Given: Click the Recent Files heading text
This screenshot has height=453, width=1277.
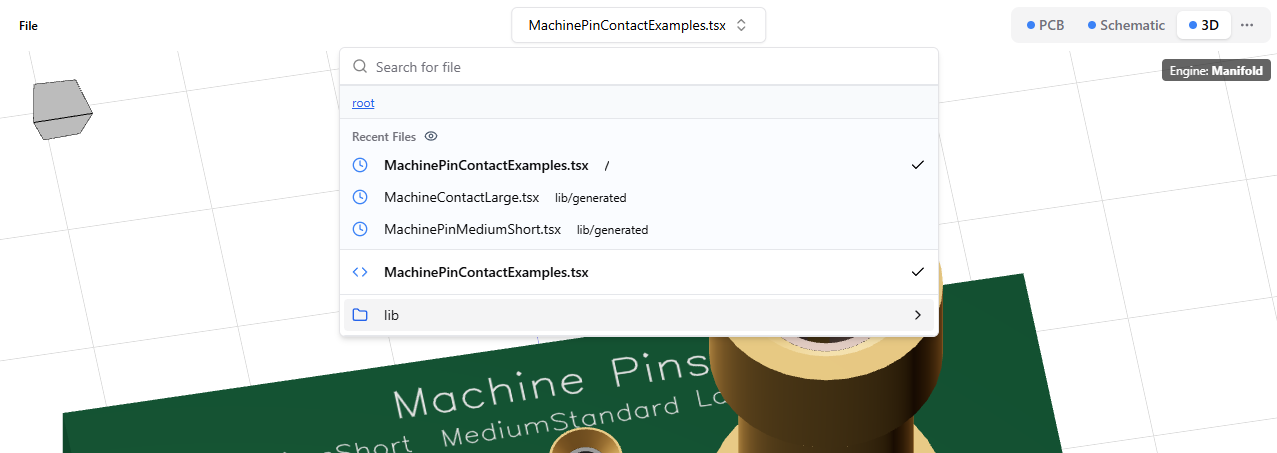Looking at the screenshot, I should pos(384,136).
